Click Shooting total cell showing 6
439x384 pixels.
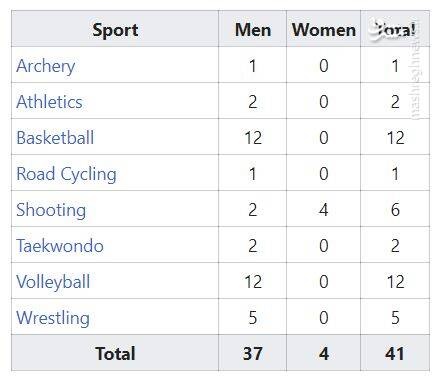pyautogui.click(x=395, y=210)
